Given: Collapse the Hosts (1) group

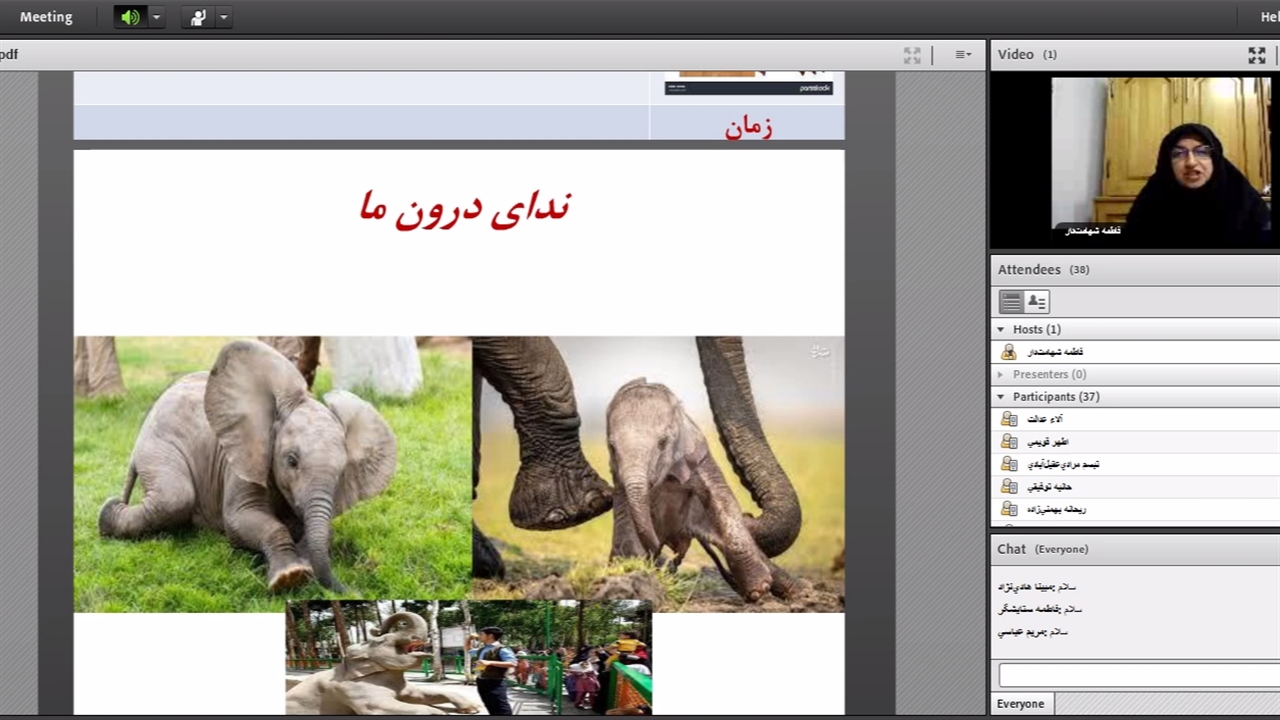Looking at the screenshot, I should [x=1000, y=329].
